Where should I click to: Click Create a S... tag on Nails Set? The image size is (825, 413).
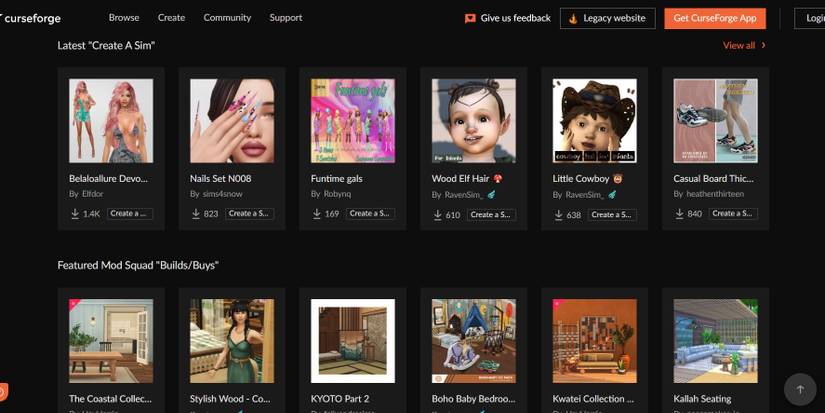point(249,213)
